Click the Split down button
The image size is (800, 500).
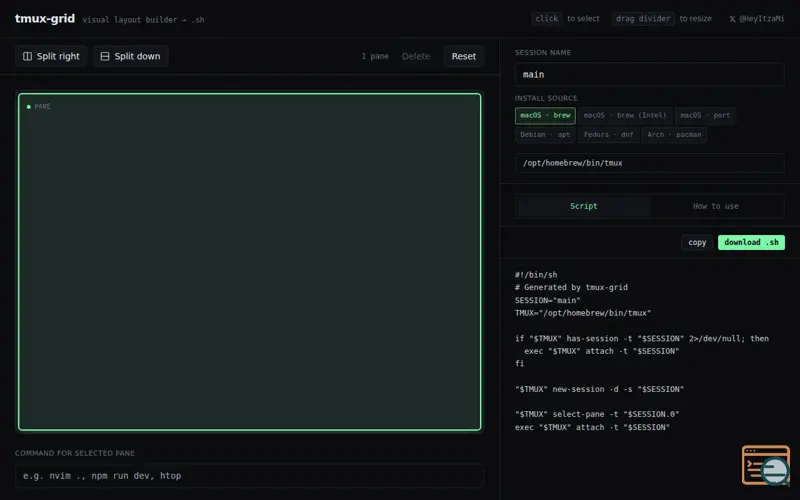pos(131,56)
